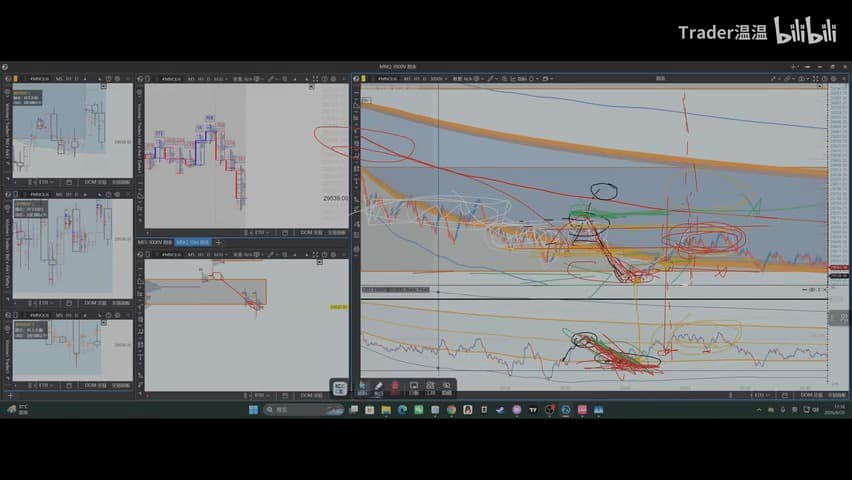The width and height of the screenshot is (852, 480).
Task: Open symbol selector in main chart toolbar
Action: (x=387, y=79)
